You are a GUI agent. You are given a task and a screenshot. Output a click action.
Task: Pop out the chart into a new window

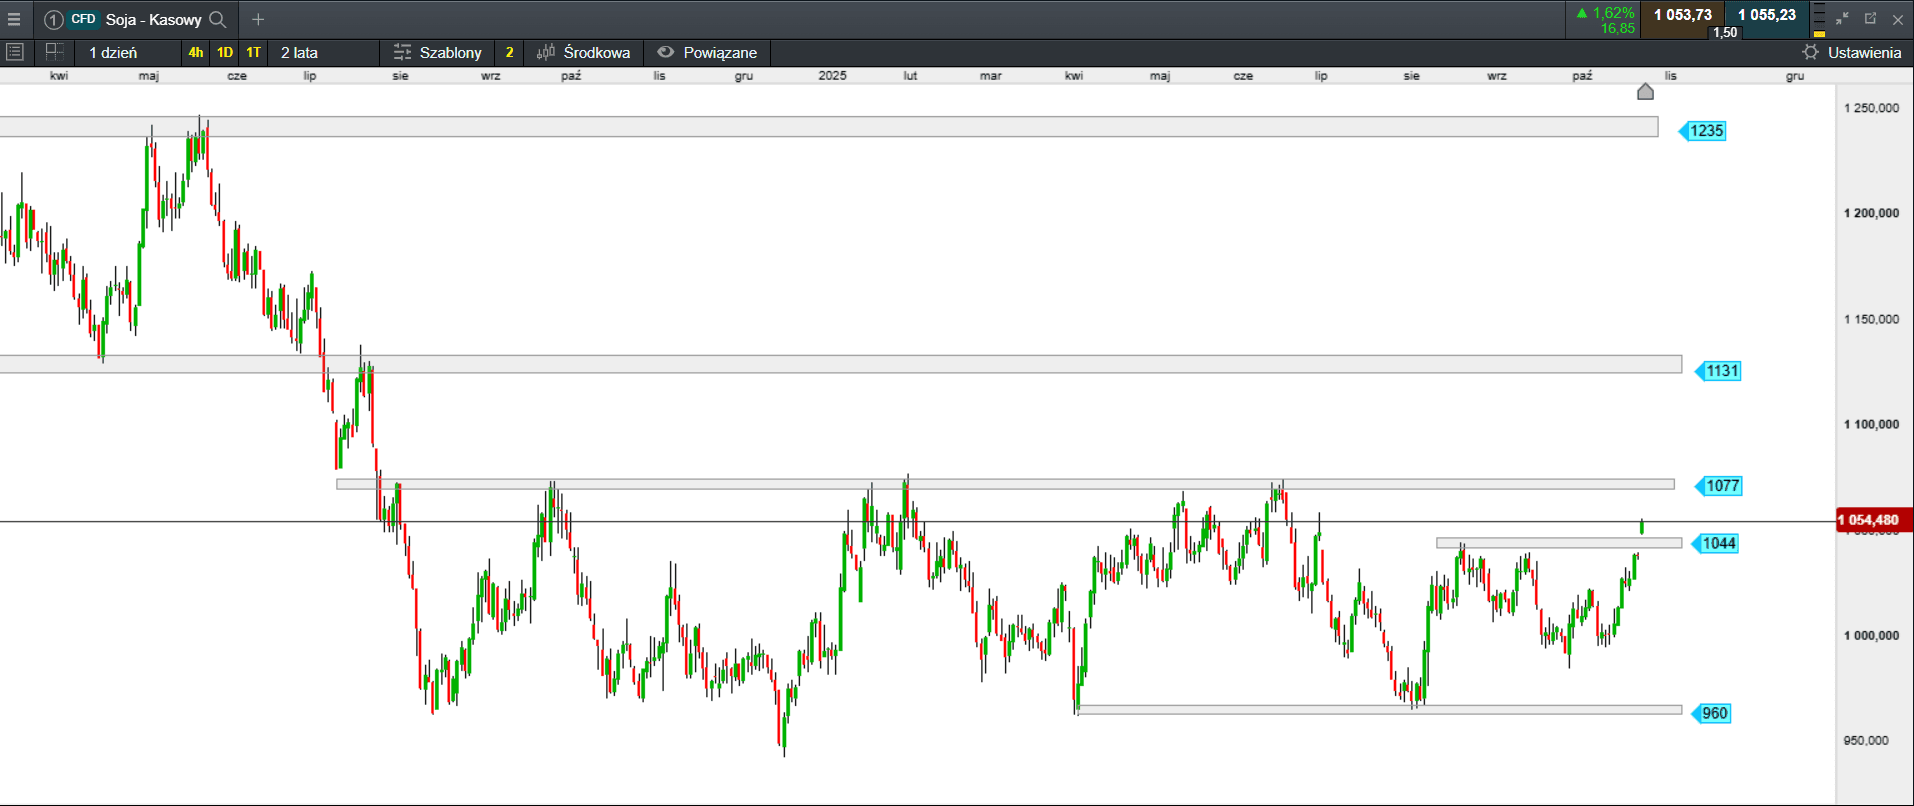click(x=1870, y=18)
